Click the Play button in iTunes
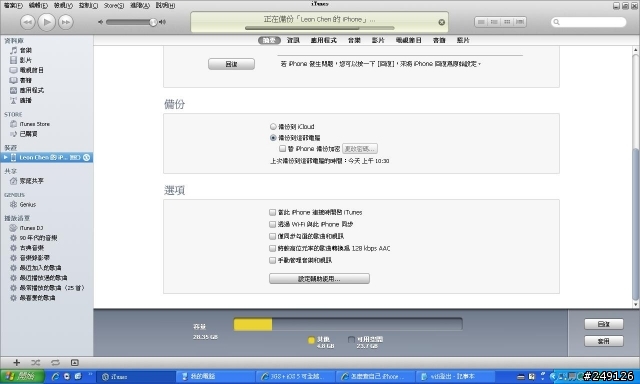This screenshot has height=384, width=640. (x=47, y=22)
